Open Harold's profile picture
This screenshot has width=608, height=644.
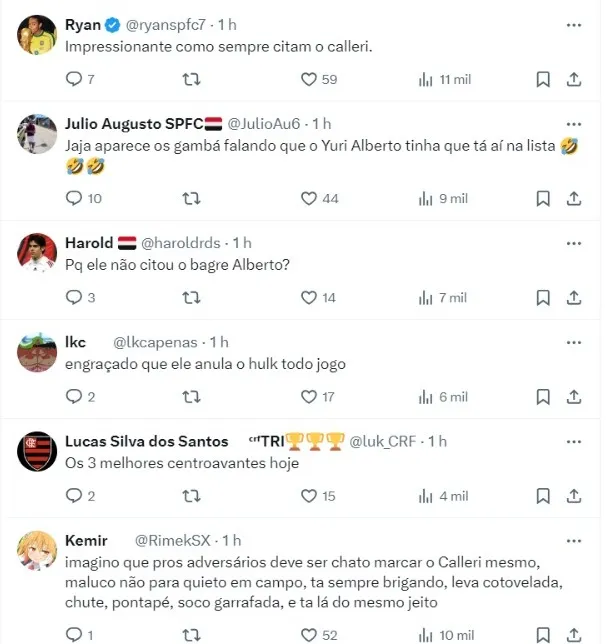[x=37, y=253]
